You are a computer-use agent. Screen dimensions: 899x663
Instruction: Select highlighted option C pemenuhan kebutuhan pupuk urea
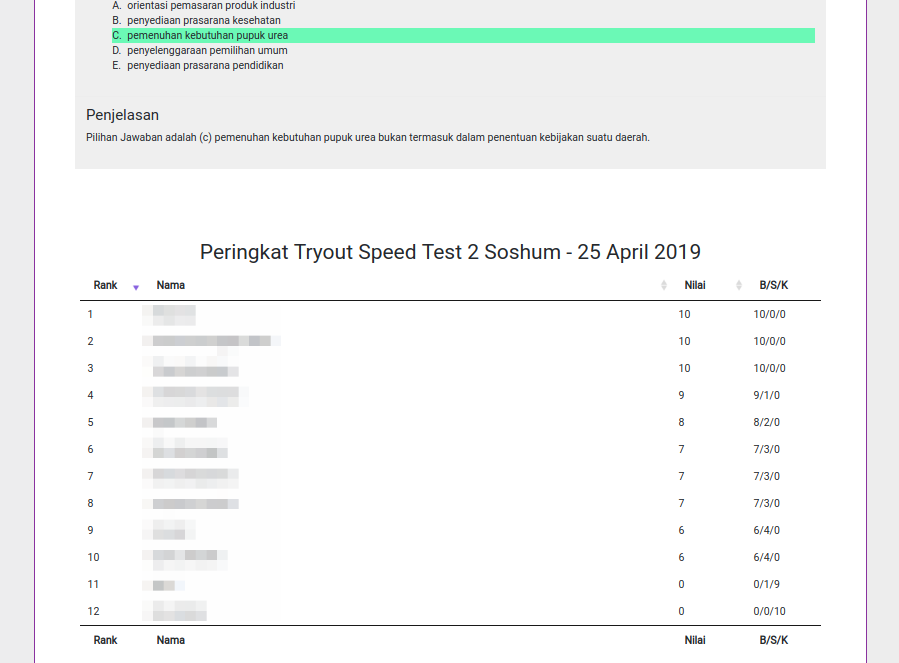tap(207, 35)
